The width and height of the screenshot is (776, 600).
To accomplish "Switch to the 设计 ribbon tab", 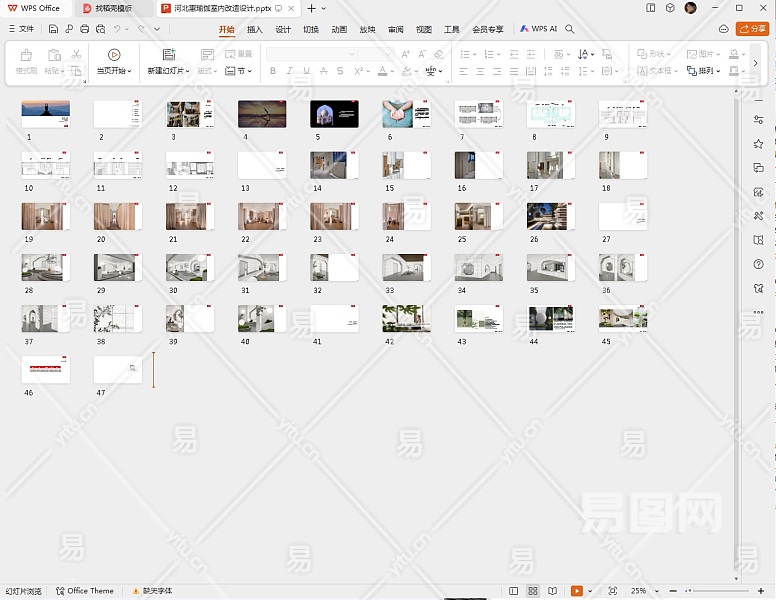I will [283, 29].
